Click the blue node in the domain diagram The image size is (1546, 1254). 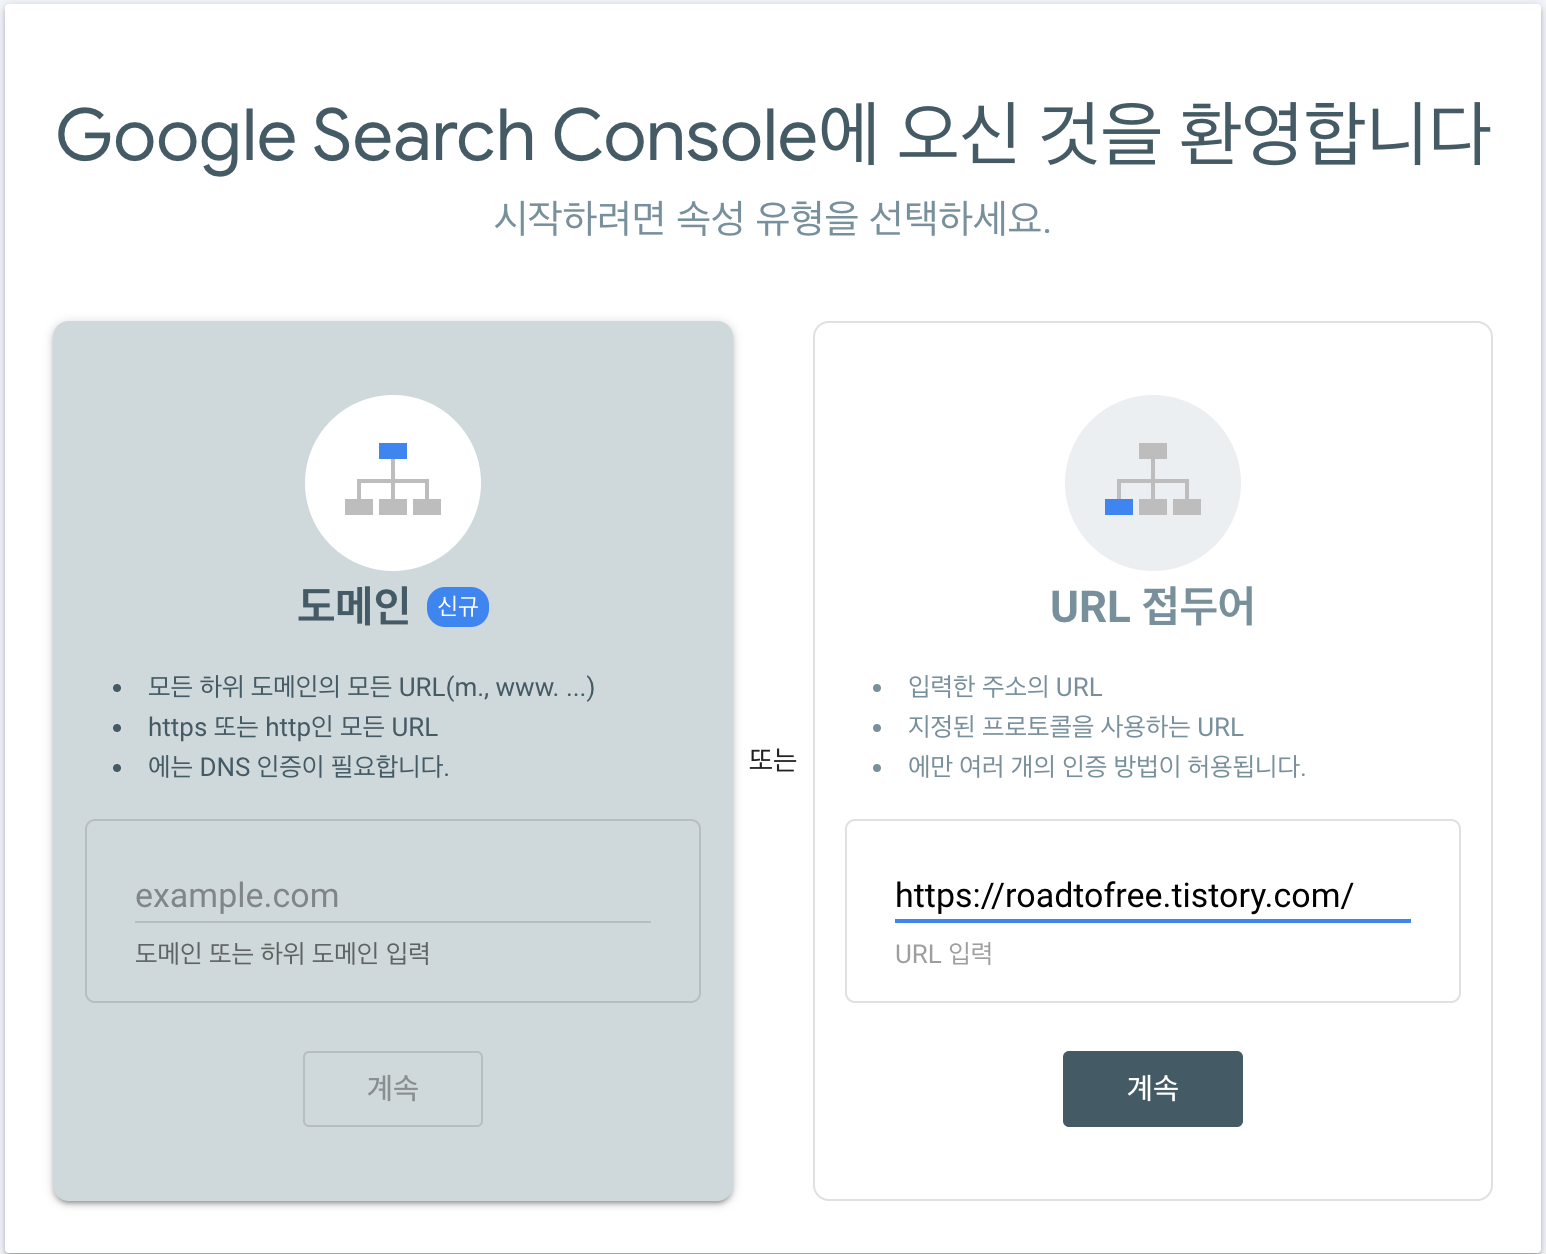pos(392,450)
